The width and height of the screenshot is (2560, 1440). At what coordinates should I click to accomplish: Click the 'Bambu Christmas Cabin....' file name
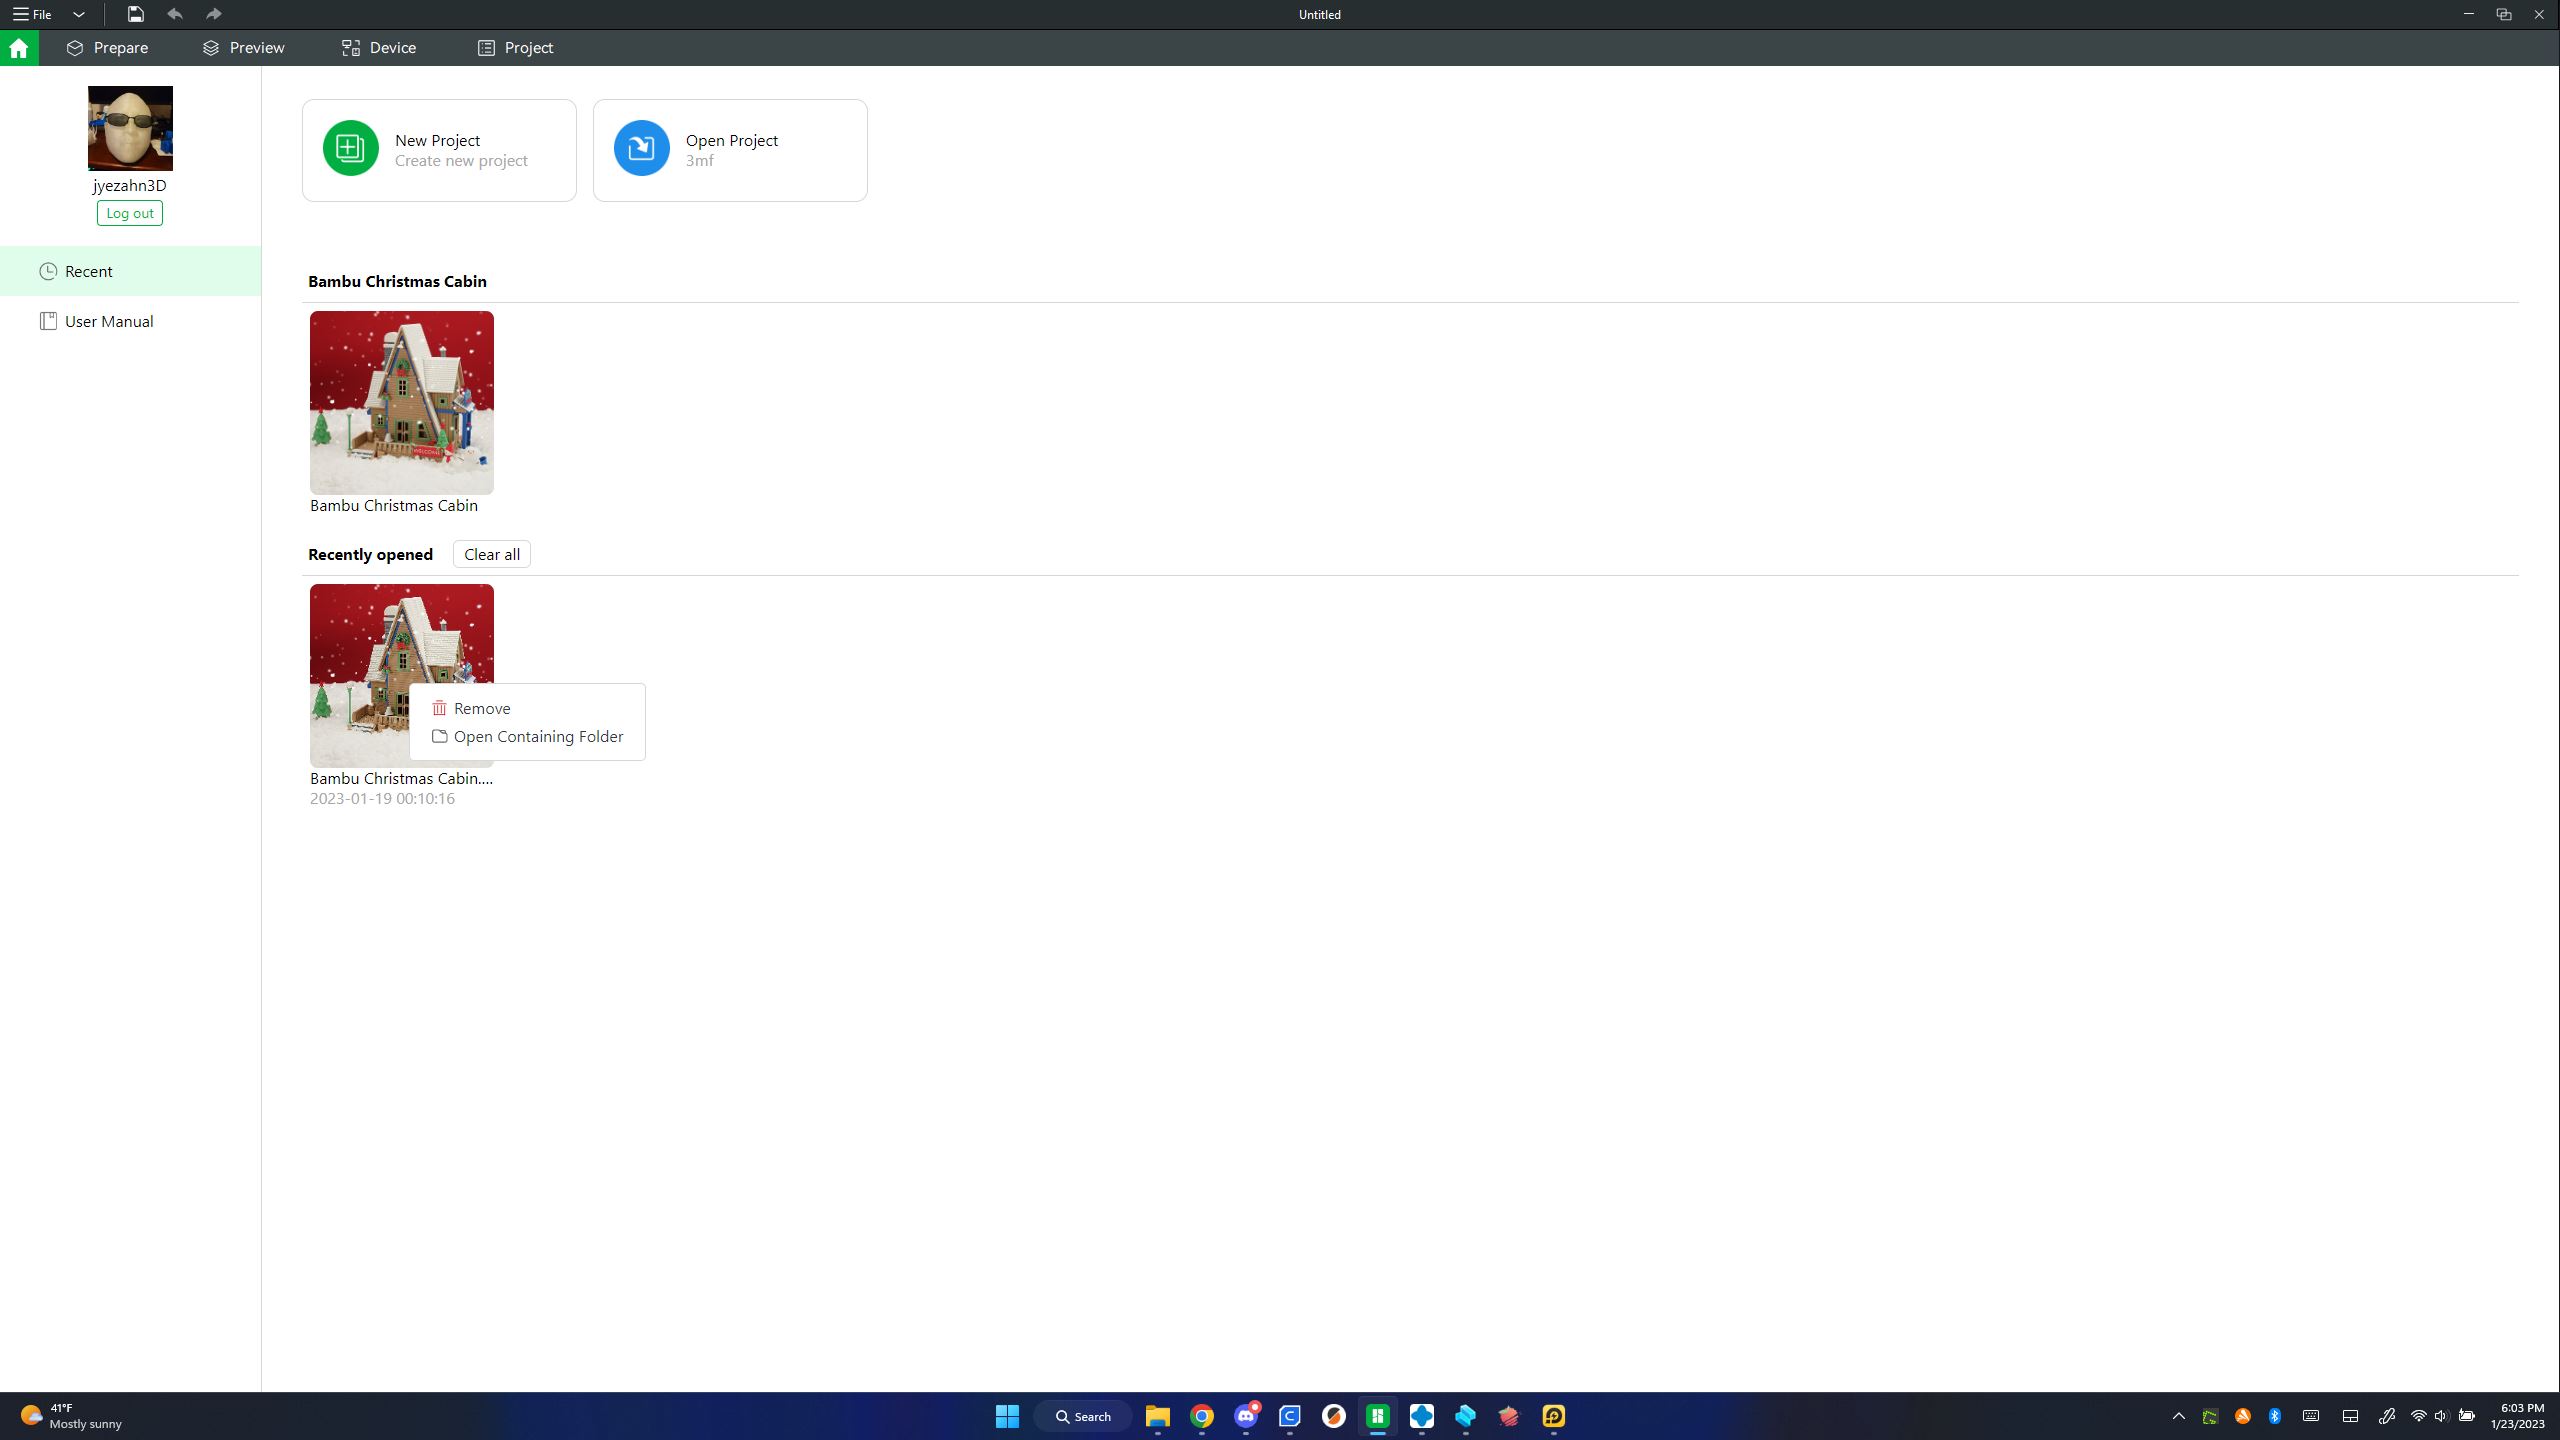click(401, 779)
